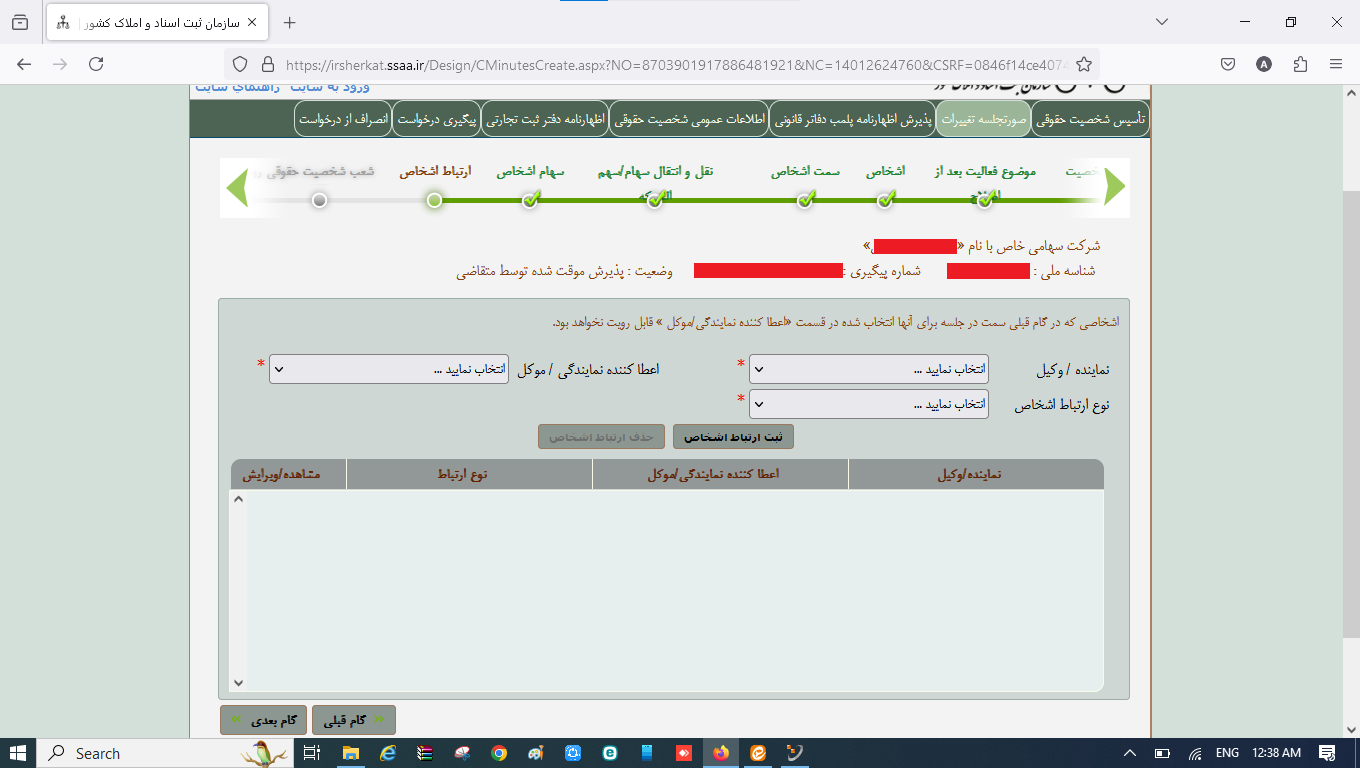Click the اعطا کننده نمایندگی/موکل column header
The width and height of the screenshot is (1360, 768).
[720, 474]
